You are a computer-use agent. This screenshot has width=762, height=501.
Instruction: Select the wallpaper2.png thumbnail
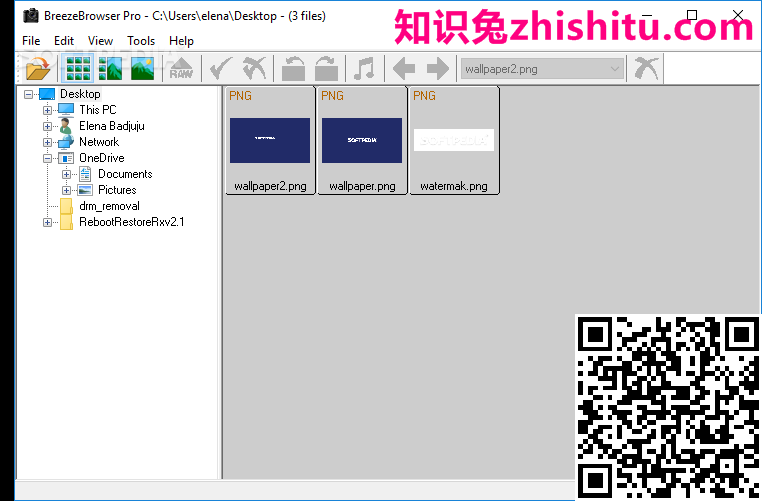[x=270, y=140]
